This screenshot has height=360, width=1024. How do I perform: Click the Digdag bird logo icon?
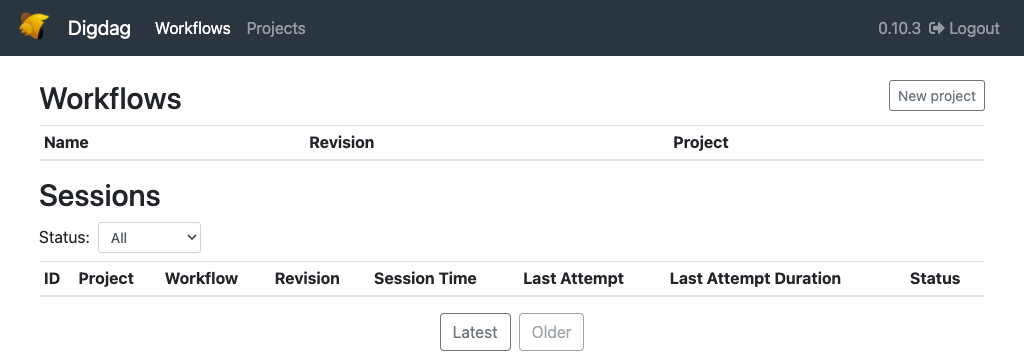pos(35,27)
